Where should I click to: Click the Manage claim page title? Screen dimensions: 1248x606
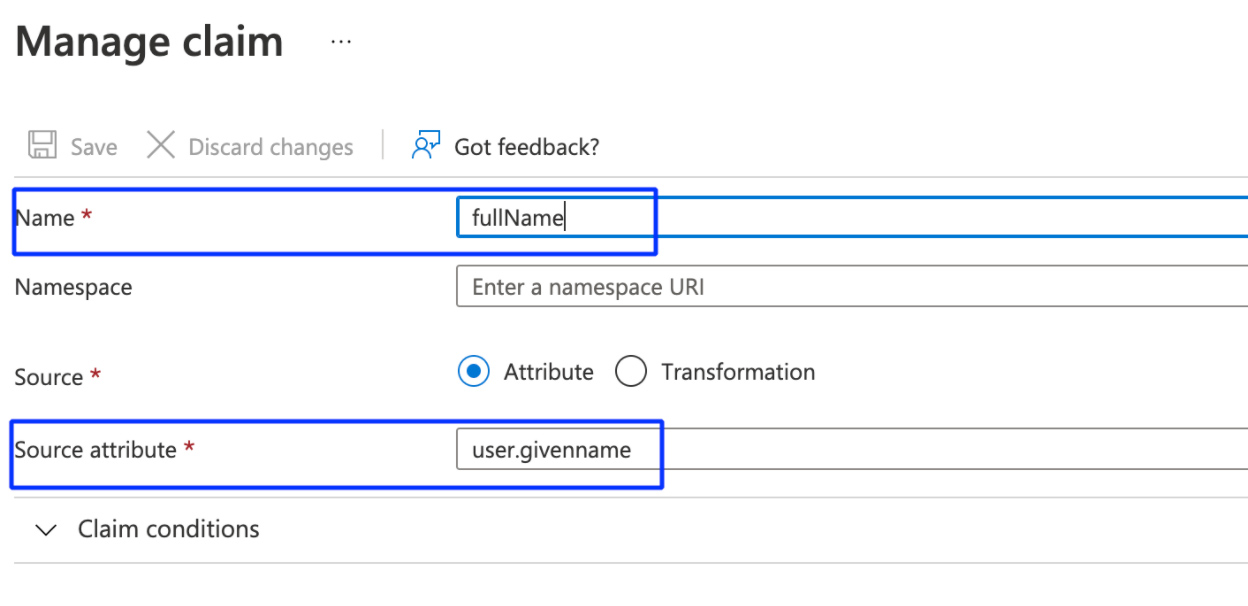click(x=150, y=42)
